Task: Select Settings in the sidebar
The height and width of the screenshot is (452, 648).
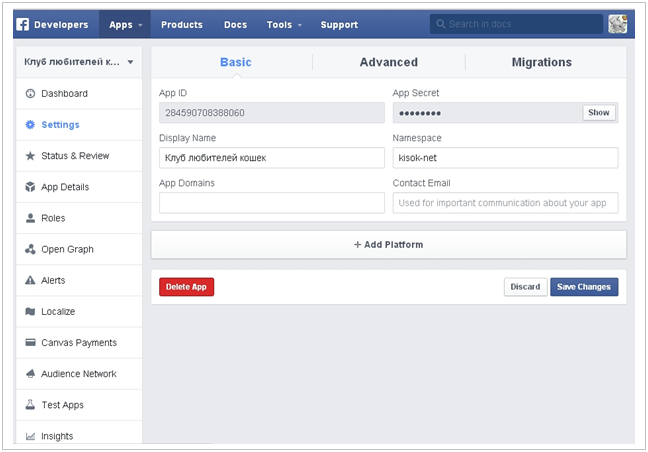Action: (79, 124)
